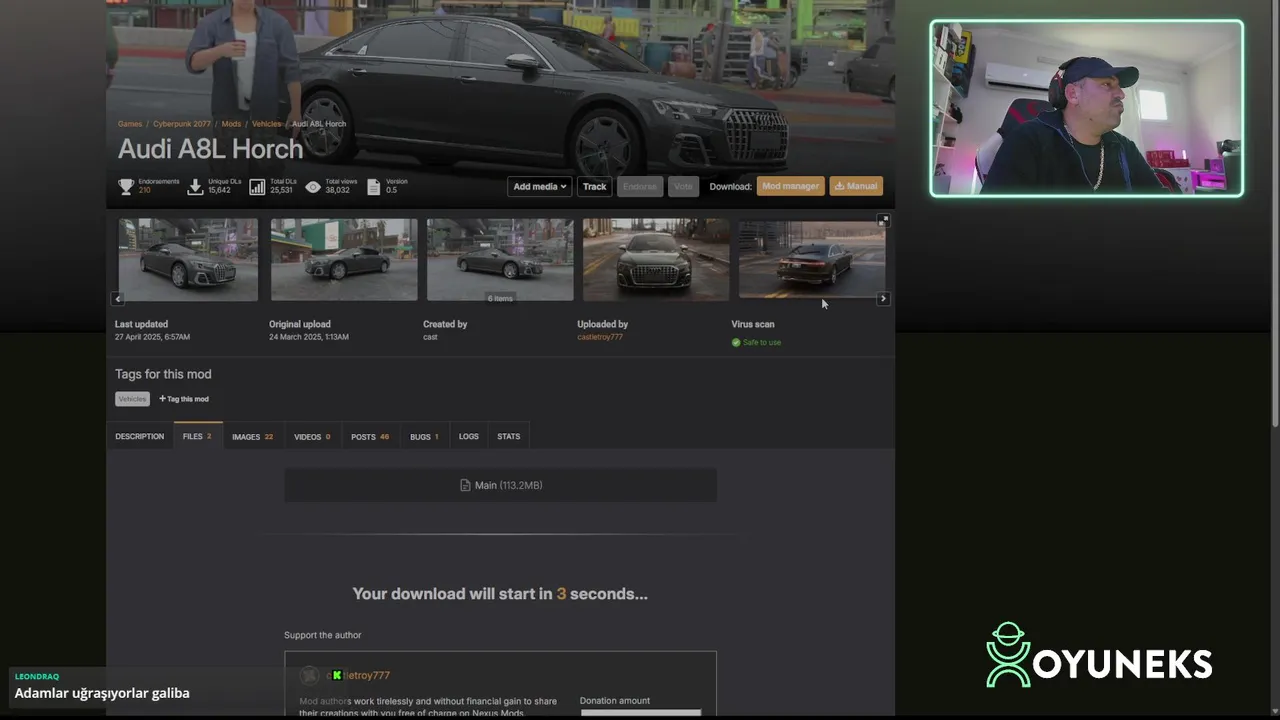Switch to the Images tab
The width and height of the screenshot is (1280, 720).
[x=252, y=436]
